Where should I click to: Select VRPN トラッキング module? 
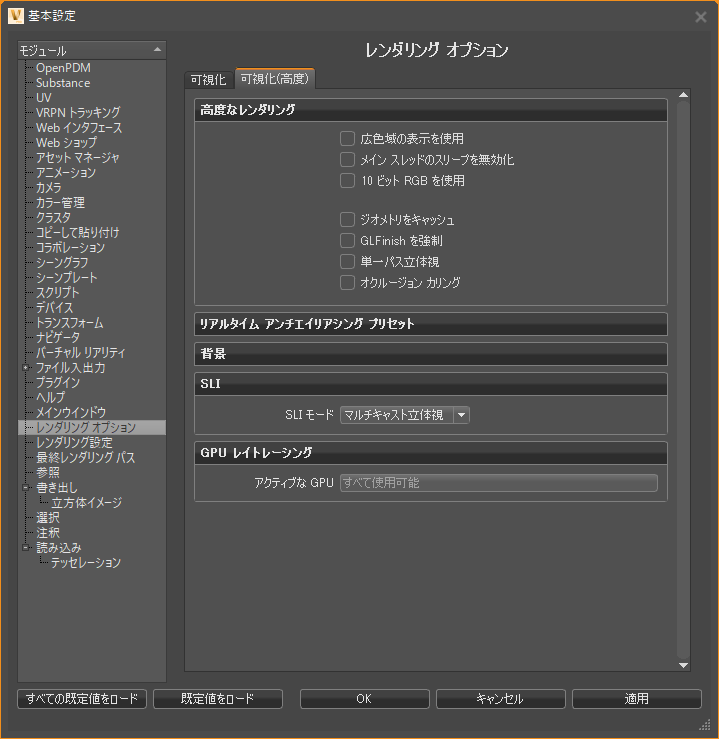point(78,113)
